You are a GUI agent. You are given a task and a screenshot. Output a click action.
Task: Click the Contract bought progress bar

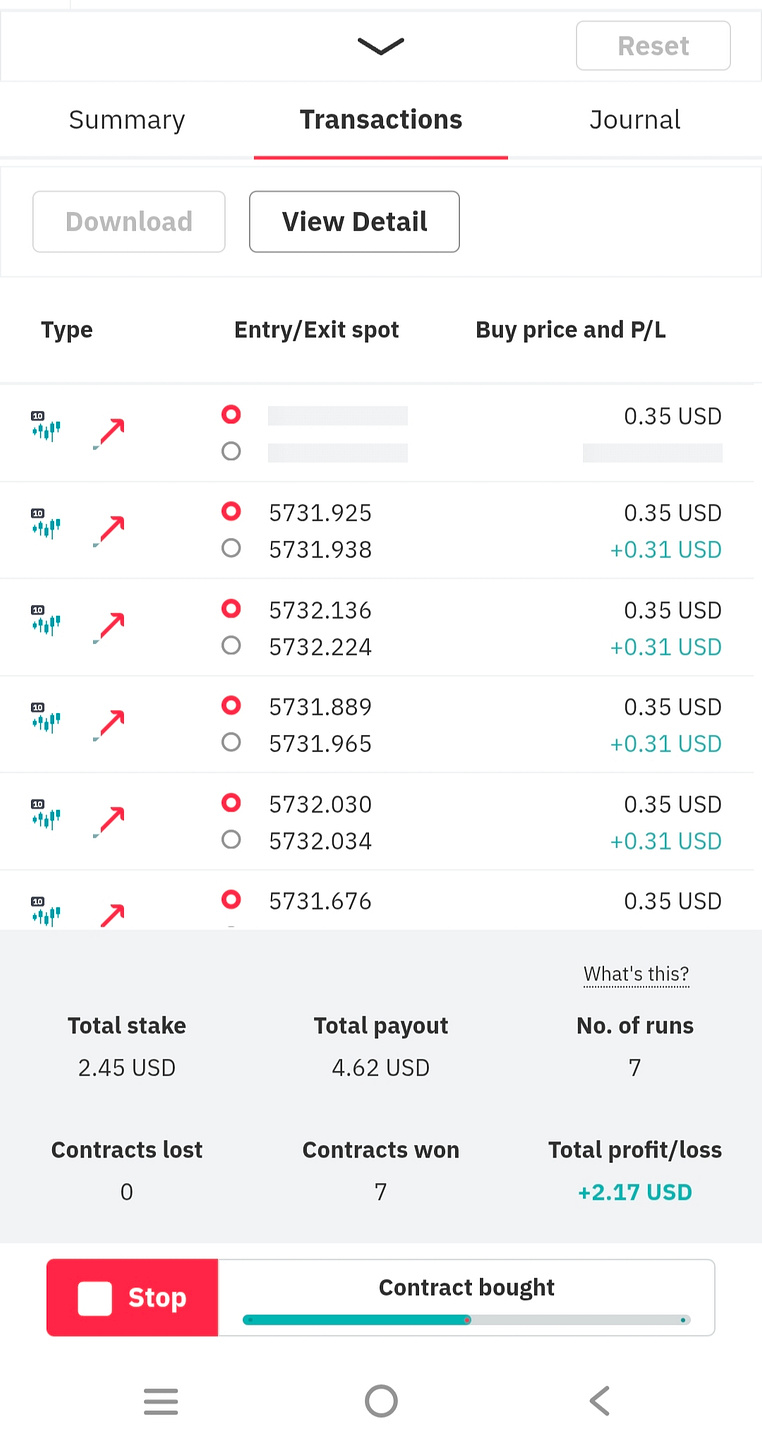466,1320
